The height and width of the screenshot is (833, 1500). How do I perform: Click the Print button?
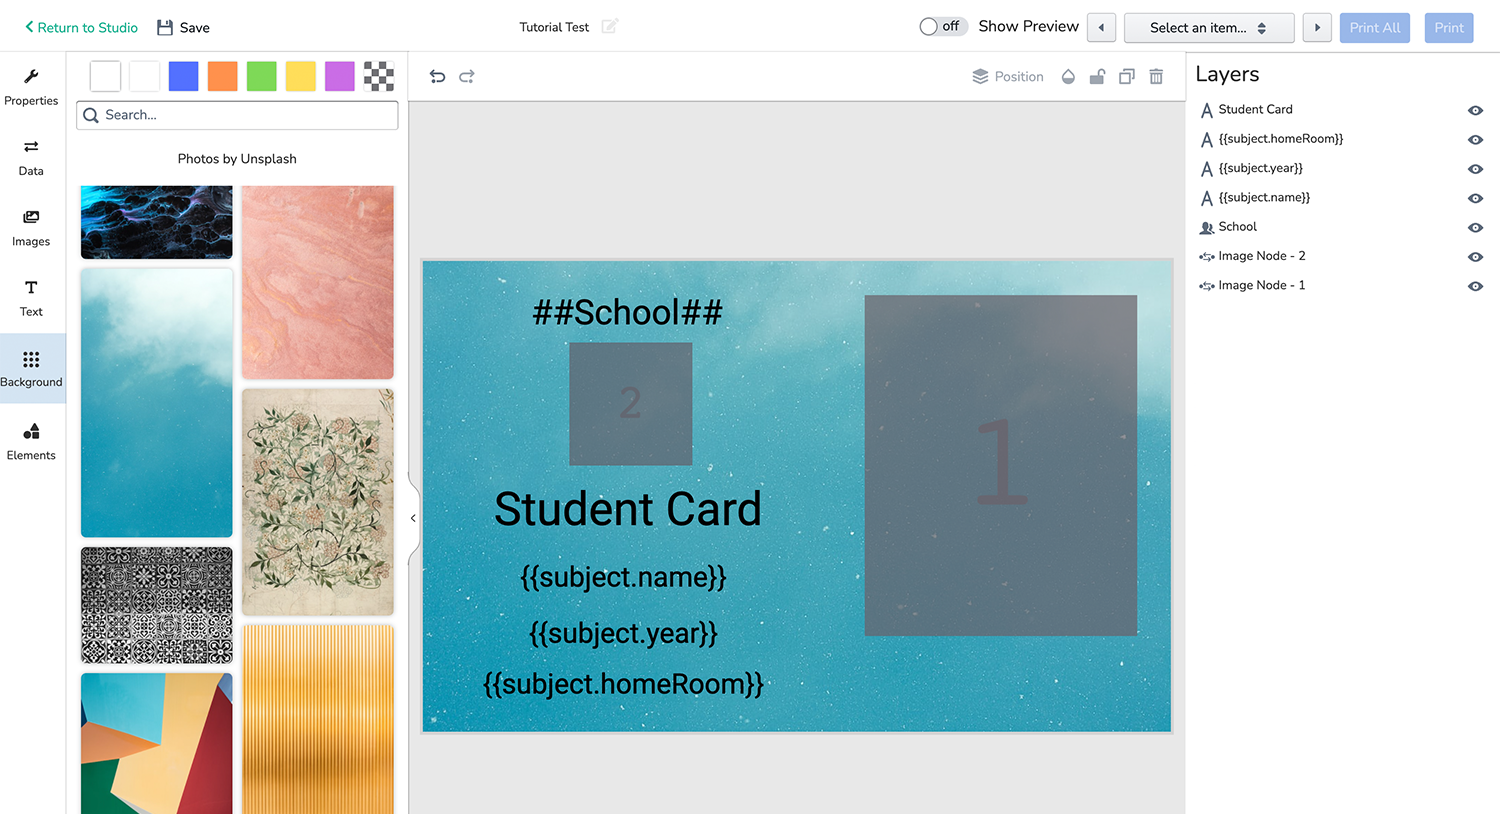(x=1449, y=27)
